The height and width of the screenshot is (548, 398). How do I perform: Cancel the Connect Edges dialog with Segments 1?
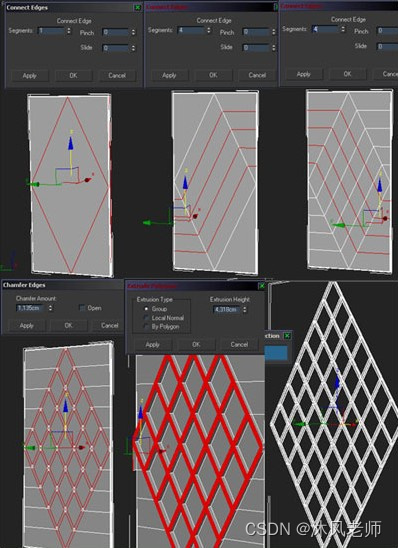117,75
